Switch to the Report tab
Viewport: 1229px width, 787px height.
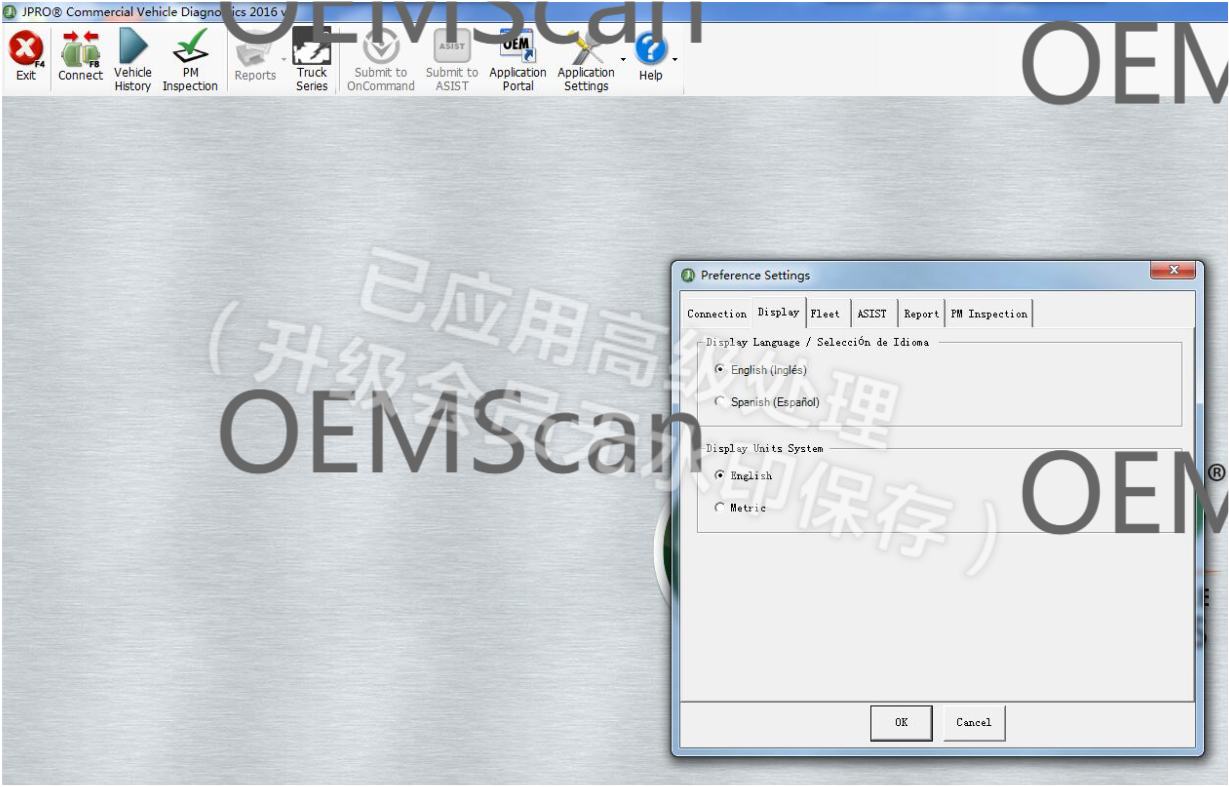pos(921,314)
